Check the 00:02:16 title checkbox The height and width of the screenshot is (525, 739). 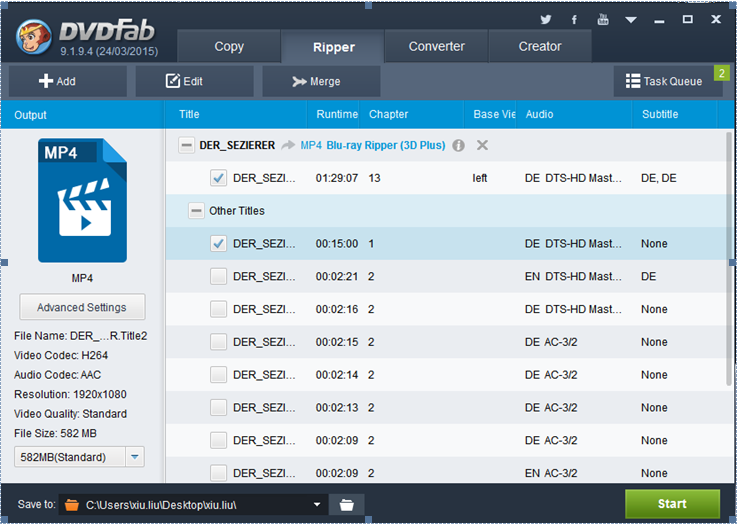[218, 309]
